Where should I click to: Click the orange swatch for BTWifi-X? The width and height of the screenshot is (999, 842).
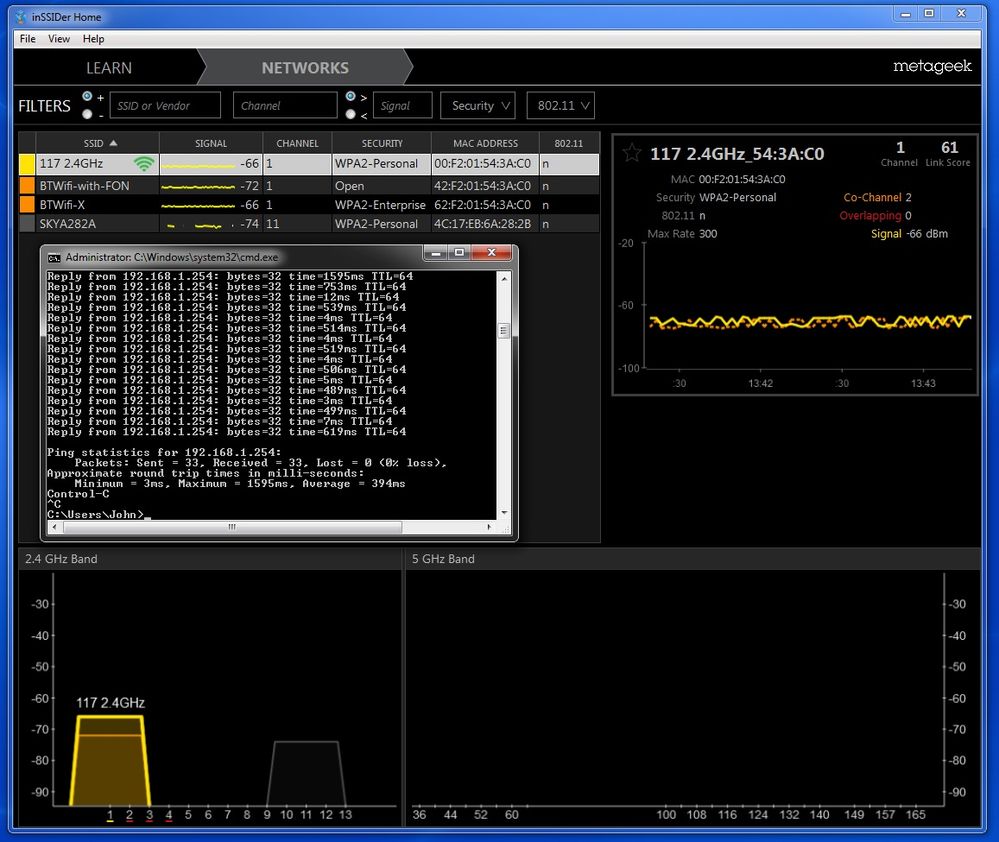click(x=27, y=204)
